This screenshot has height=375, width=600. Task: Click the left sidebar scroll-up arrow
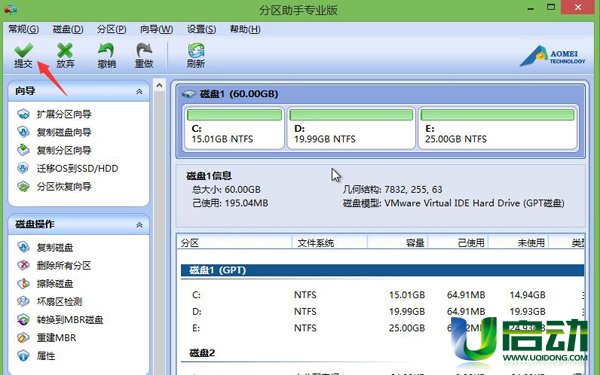160,85
